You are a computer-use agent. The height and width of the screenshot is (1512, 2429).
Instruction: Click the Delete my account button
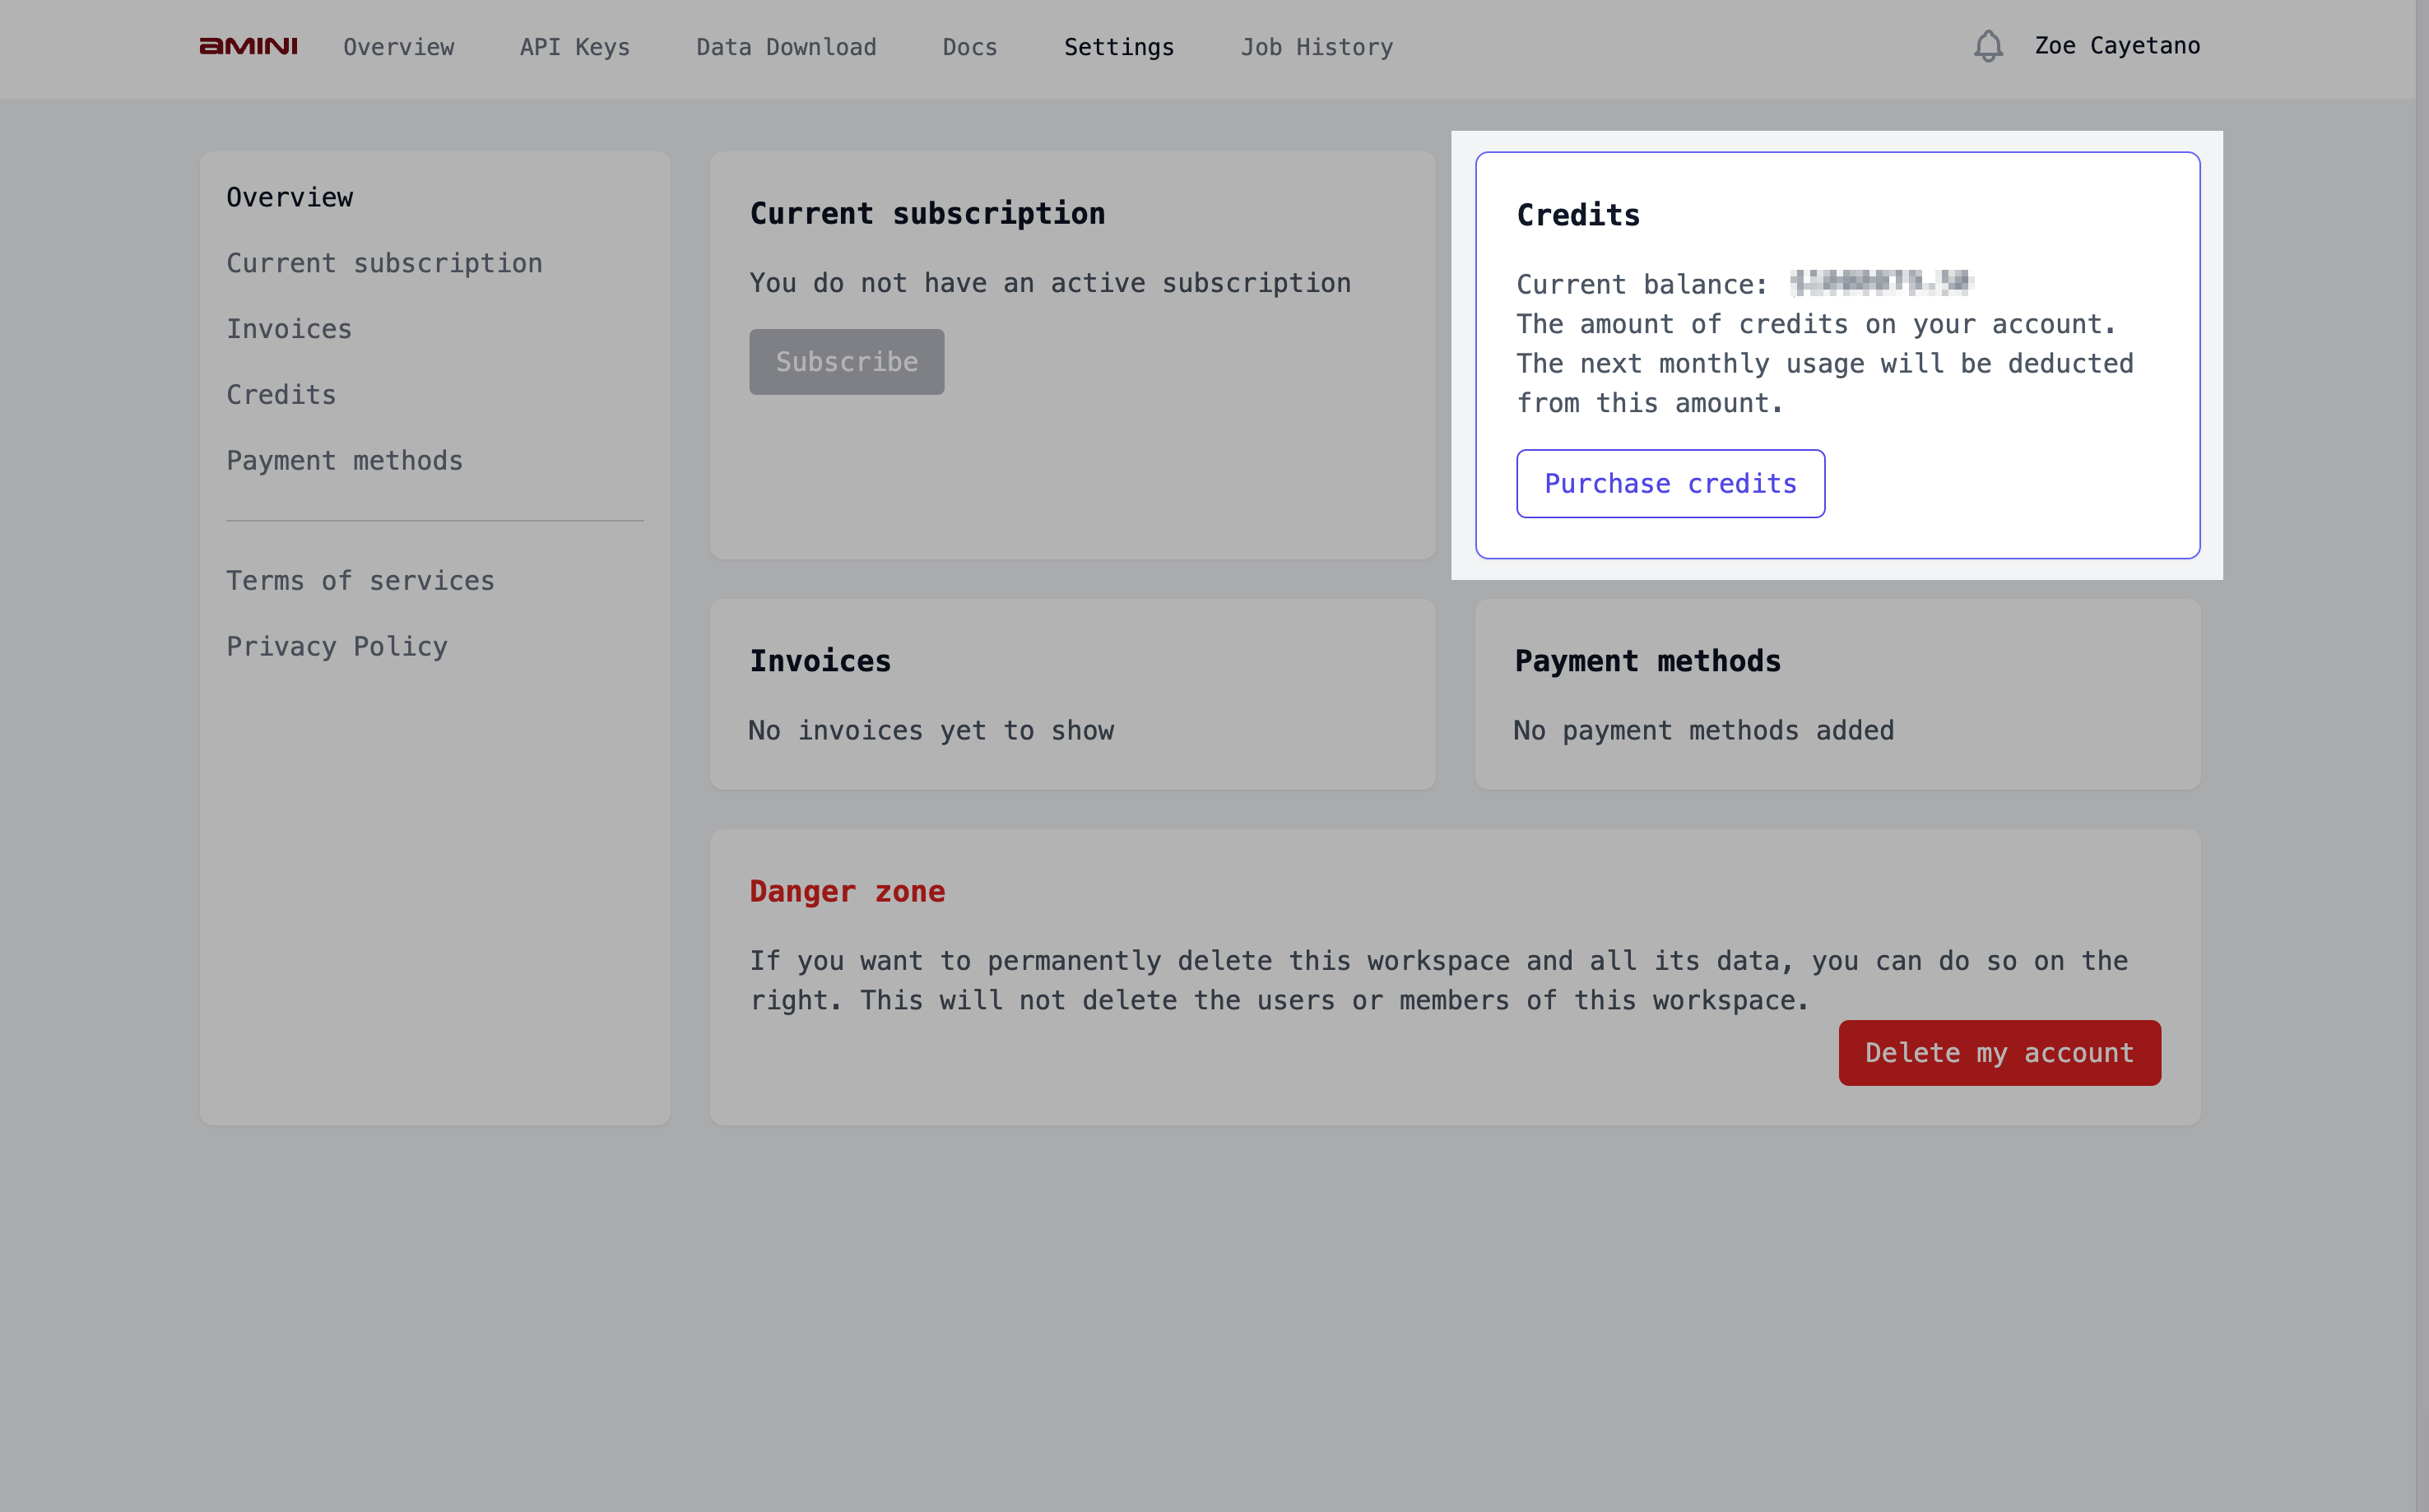(x=1999, y=1053)
